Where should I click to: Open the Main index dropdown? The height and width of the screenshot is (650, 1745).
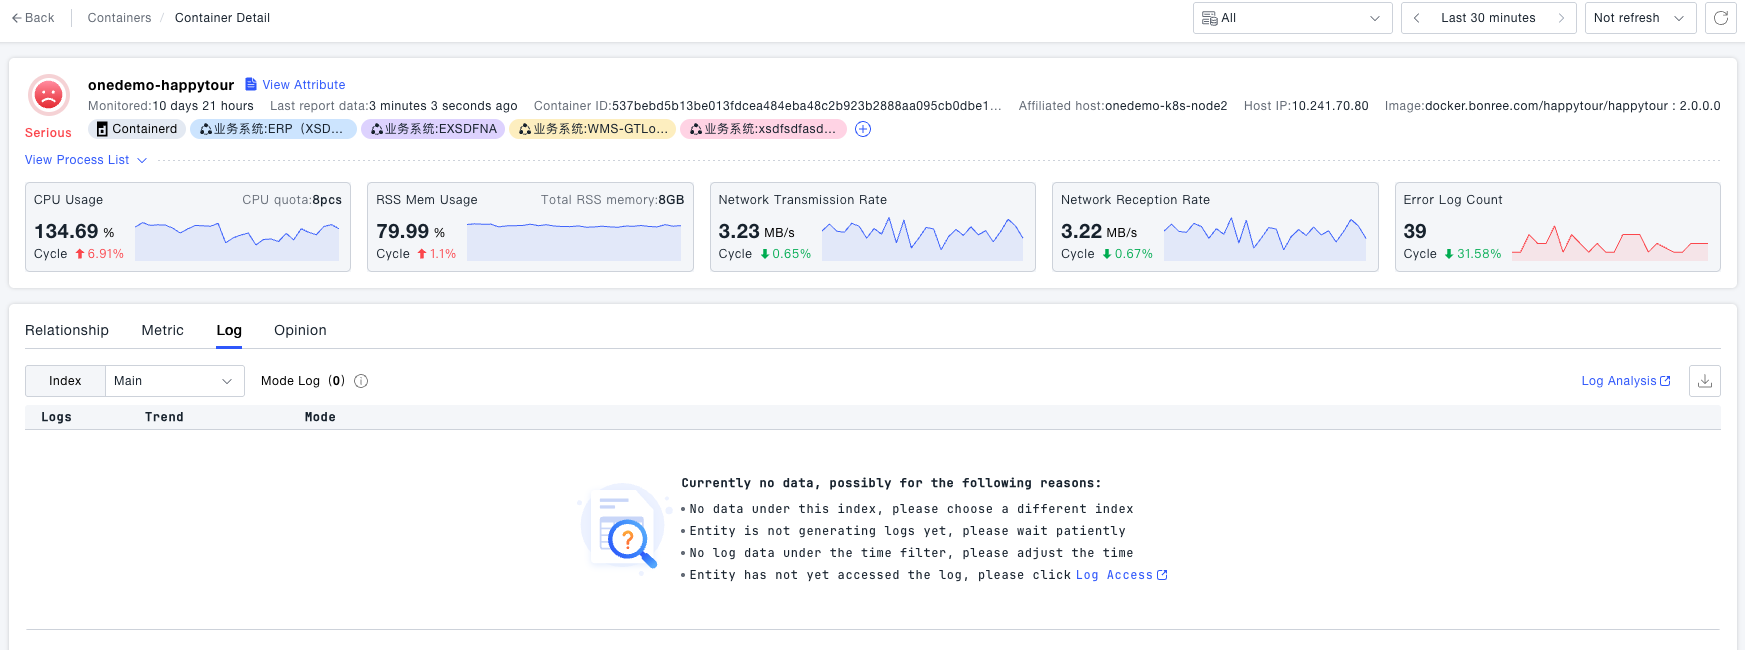pyautogui.click(x=174, y=381)
